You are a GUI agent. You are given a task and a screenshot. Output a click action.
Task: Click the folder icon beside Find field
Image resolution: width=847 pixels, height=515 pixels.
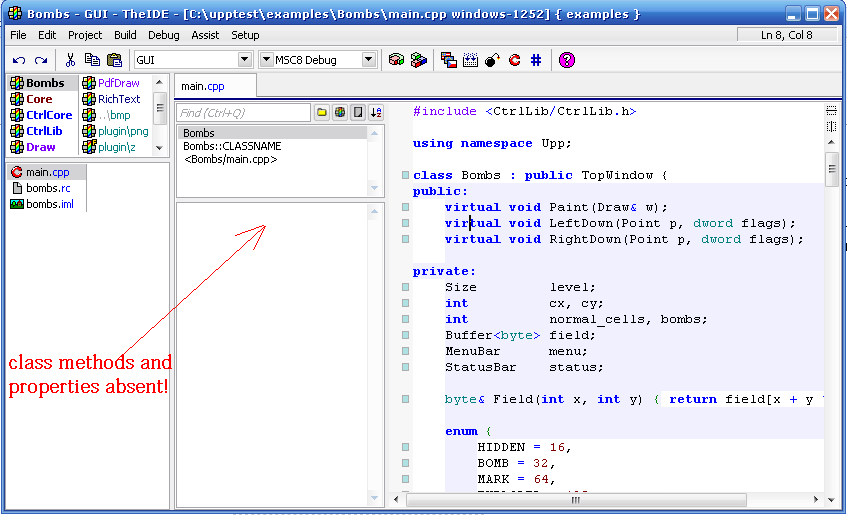(x=322, y=113)
